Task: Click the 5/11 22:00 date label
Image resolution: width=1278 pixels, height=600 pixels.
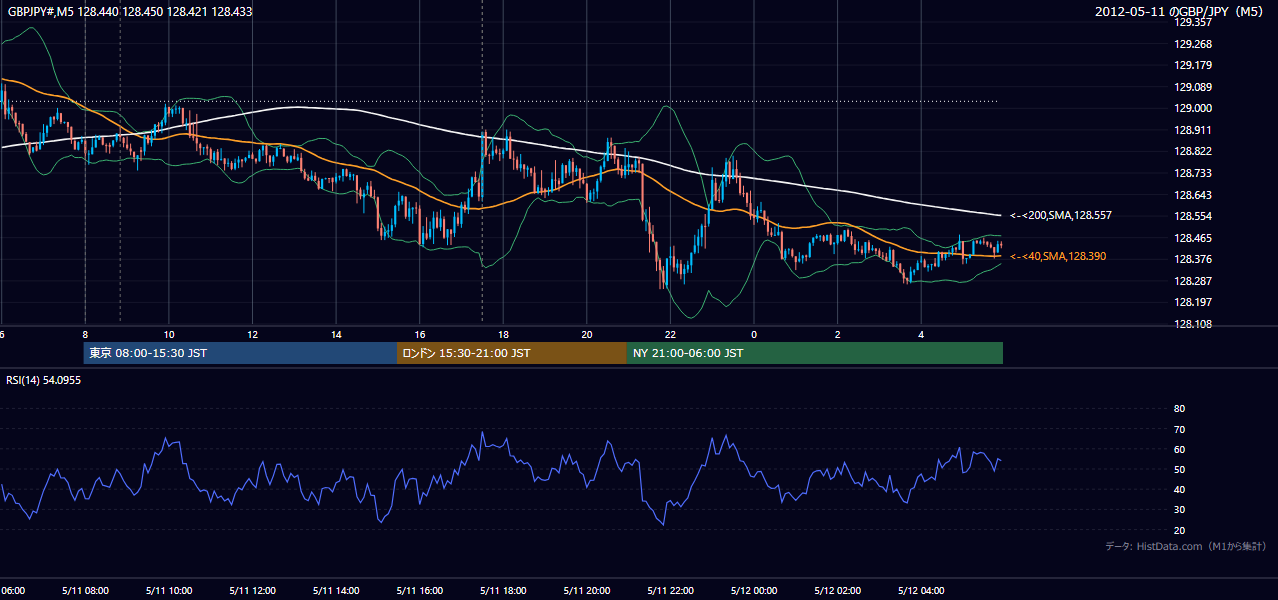Action: (670, 590)
